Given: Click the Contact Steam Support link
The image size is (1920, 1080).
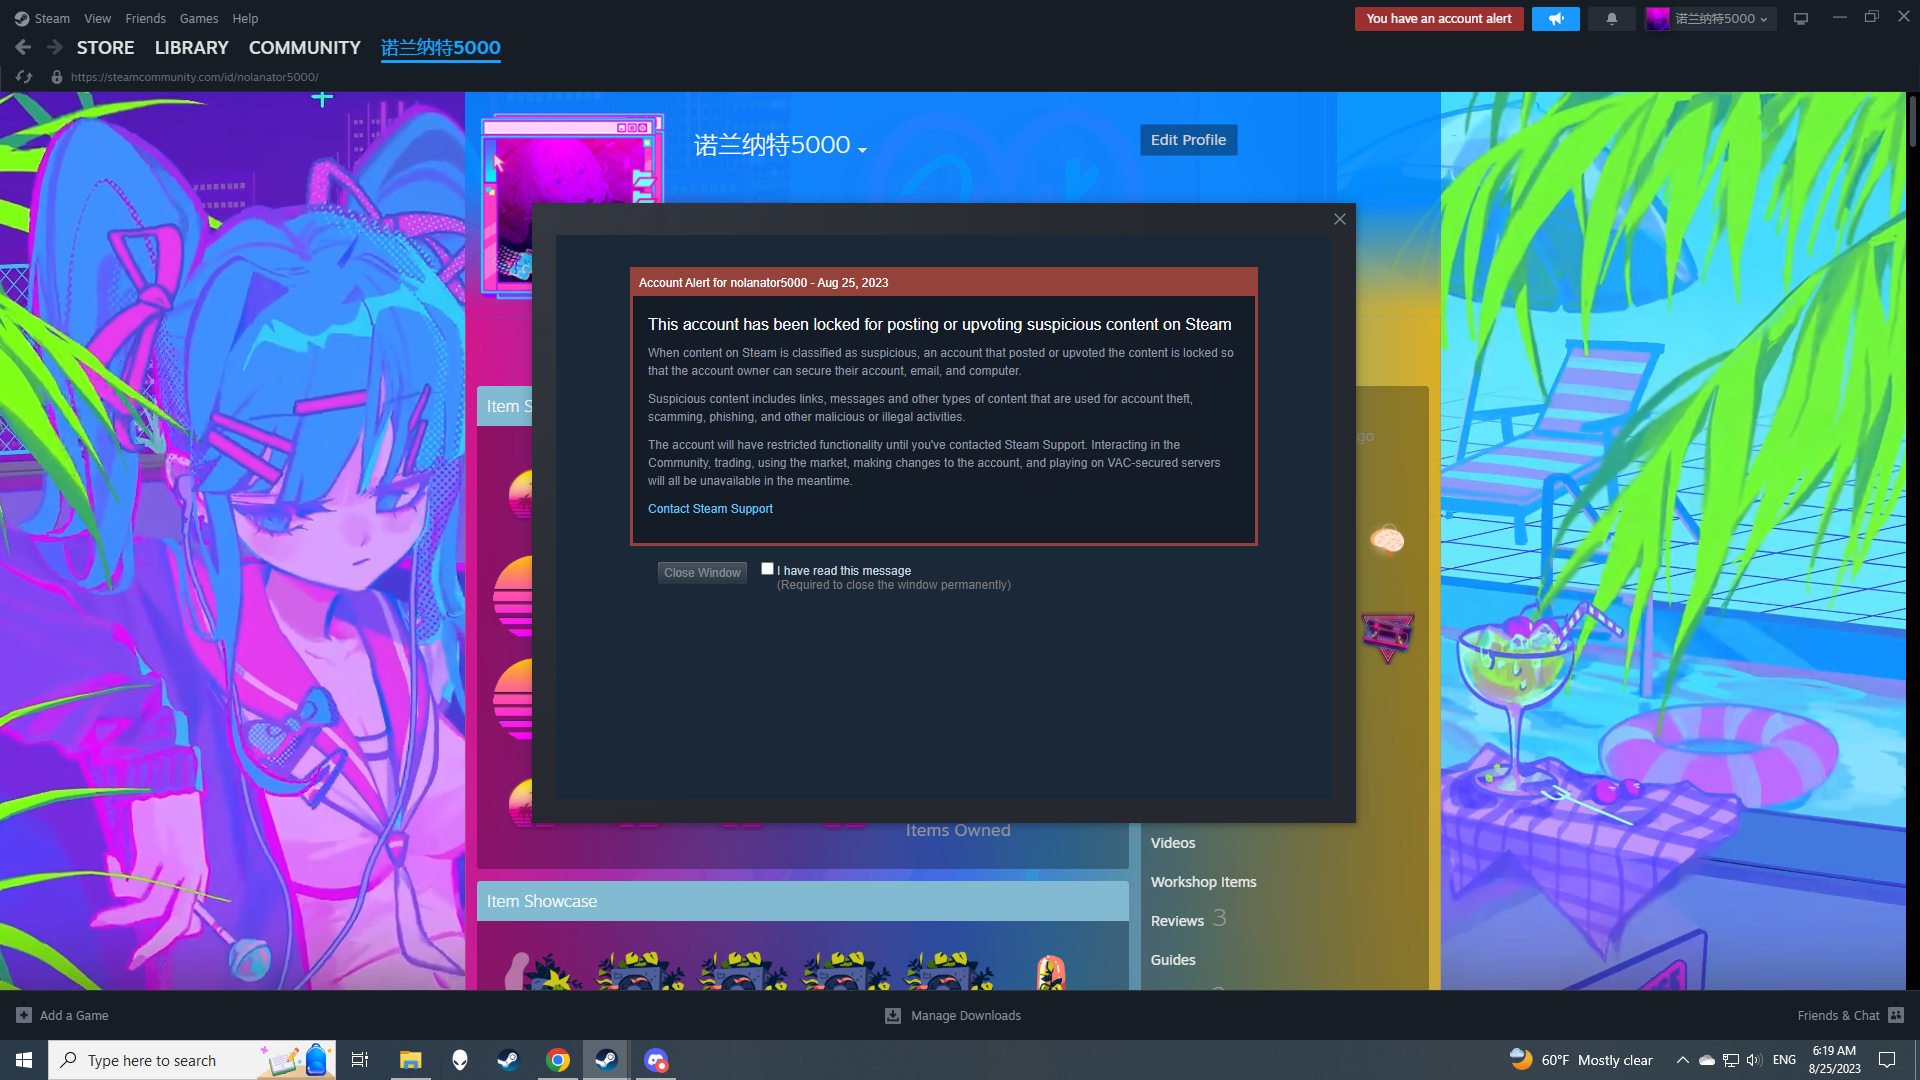Looking at the screenshot, I should click(710, 509).
